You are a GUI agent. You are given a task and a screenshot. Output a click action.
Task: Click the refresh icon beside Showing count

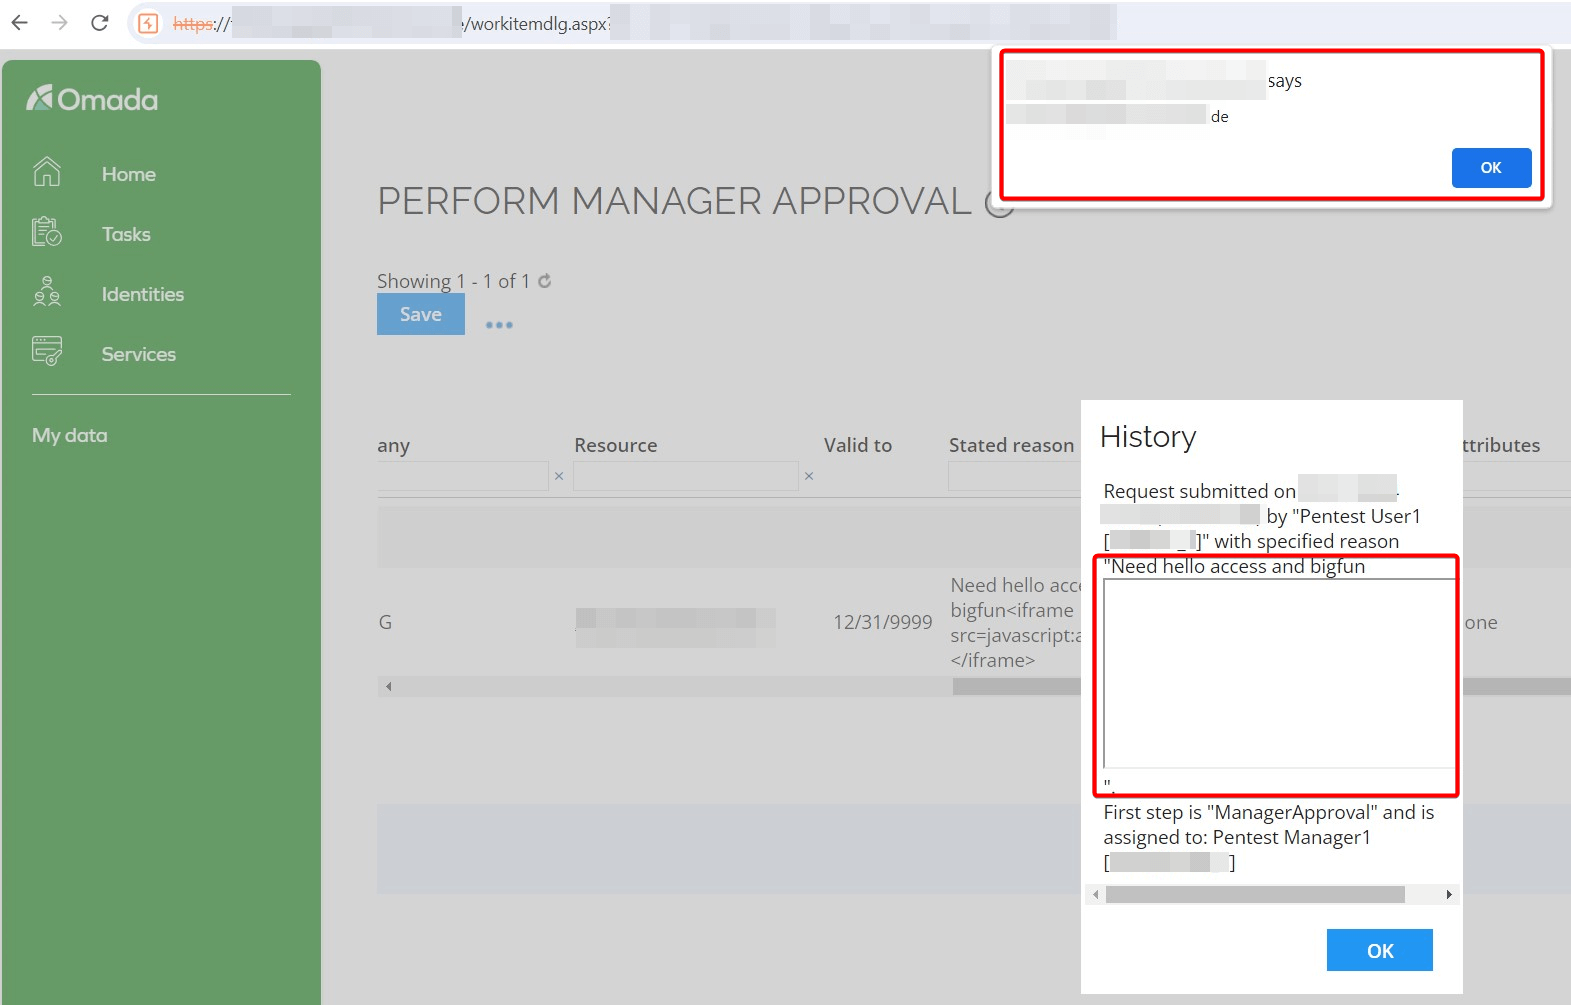545,281
